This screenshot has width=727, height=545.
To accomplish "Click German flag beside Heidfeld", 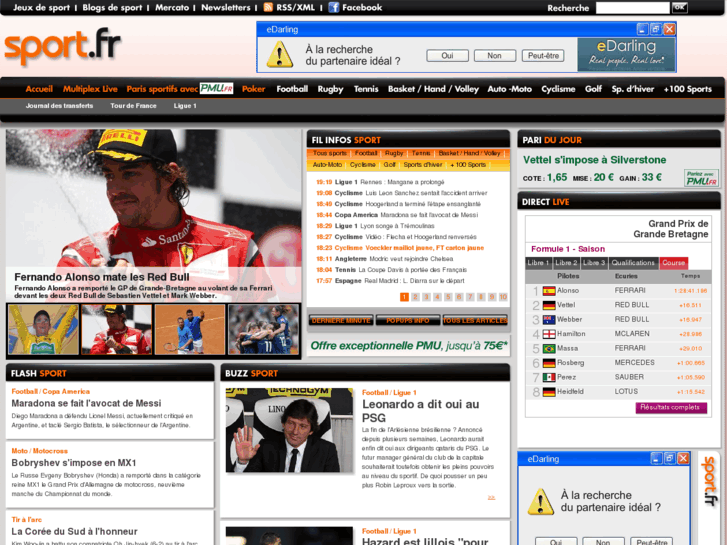I will (549, 392).
